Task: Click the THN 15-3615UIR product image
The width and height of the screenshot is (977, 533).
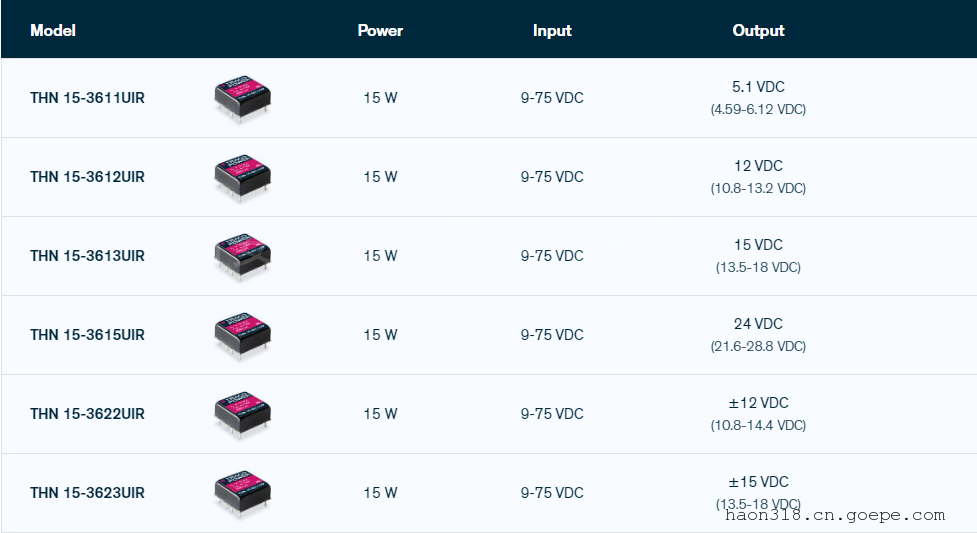Action: click(243, 336)
